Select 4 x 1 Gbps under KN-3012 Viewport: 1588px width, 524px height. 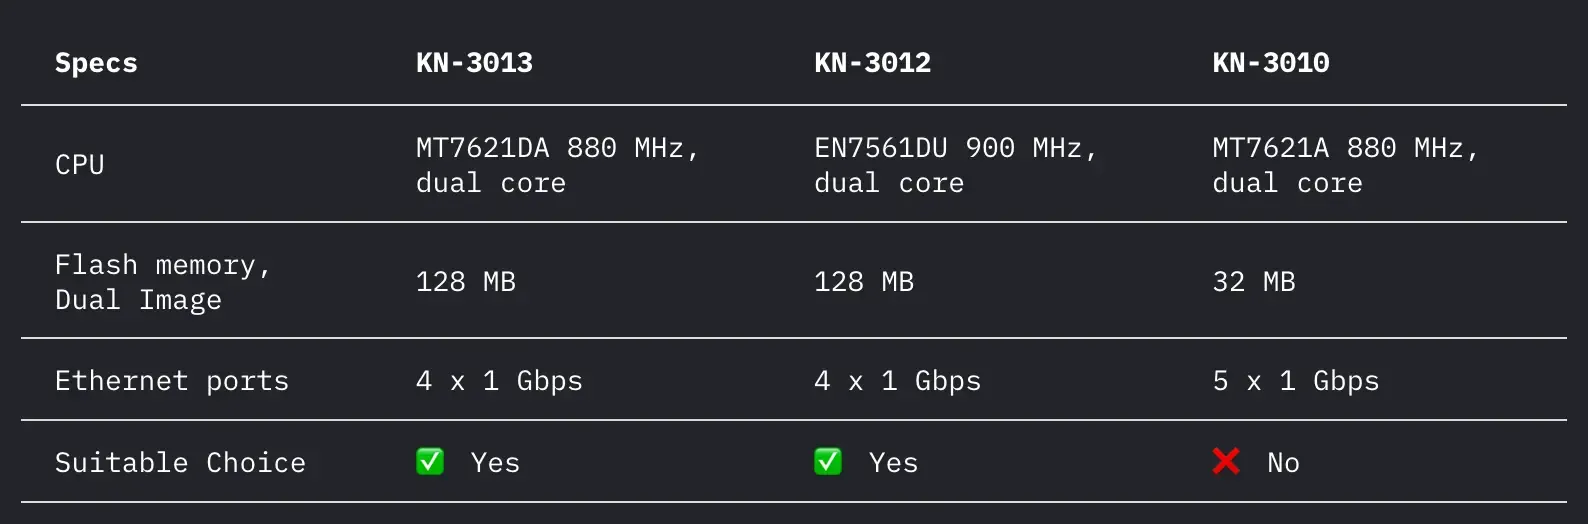(897, 381)
